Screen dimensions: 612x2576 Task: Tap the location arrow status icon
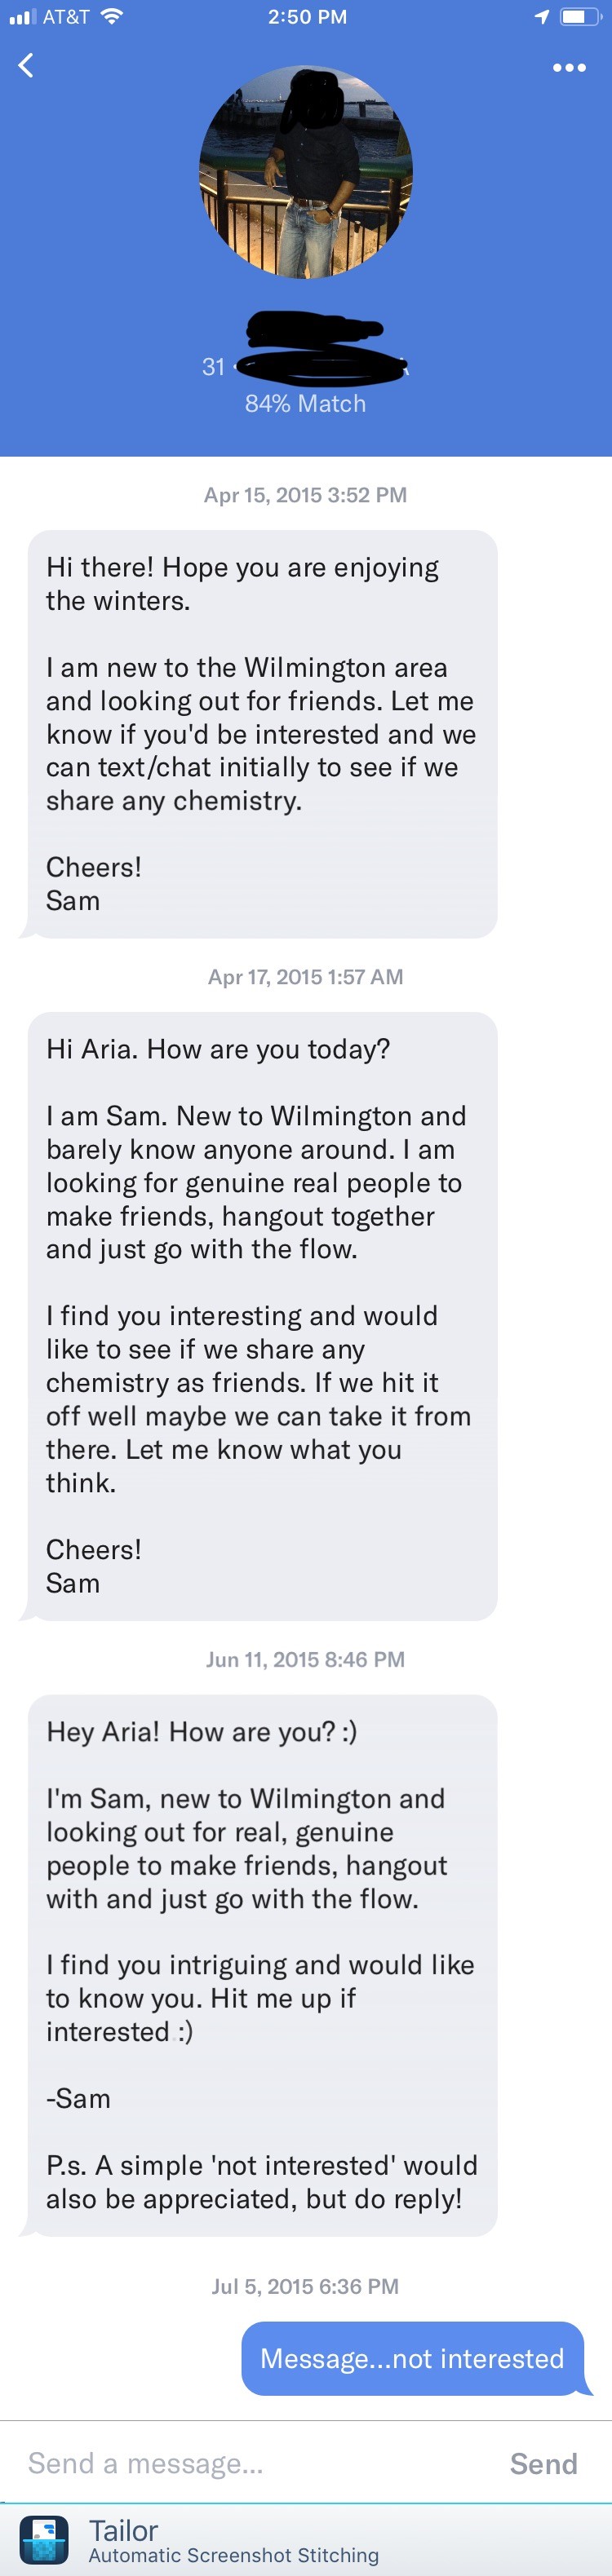(x=542, y=17)
